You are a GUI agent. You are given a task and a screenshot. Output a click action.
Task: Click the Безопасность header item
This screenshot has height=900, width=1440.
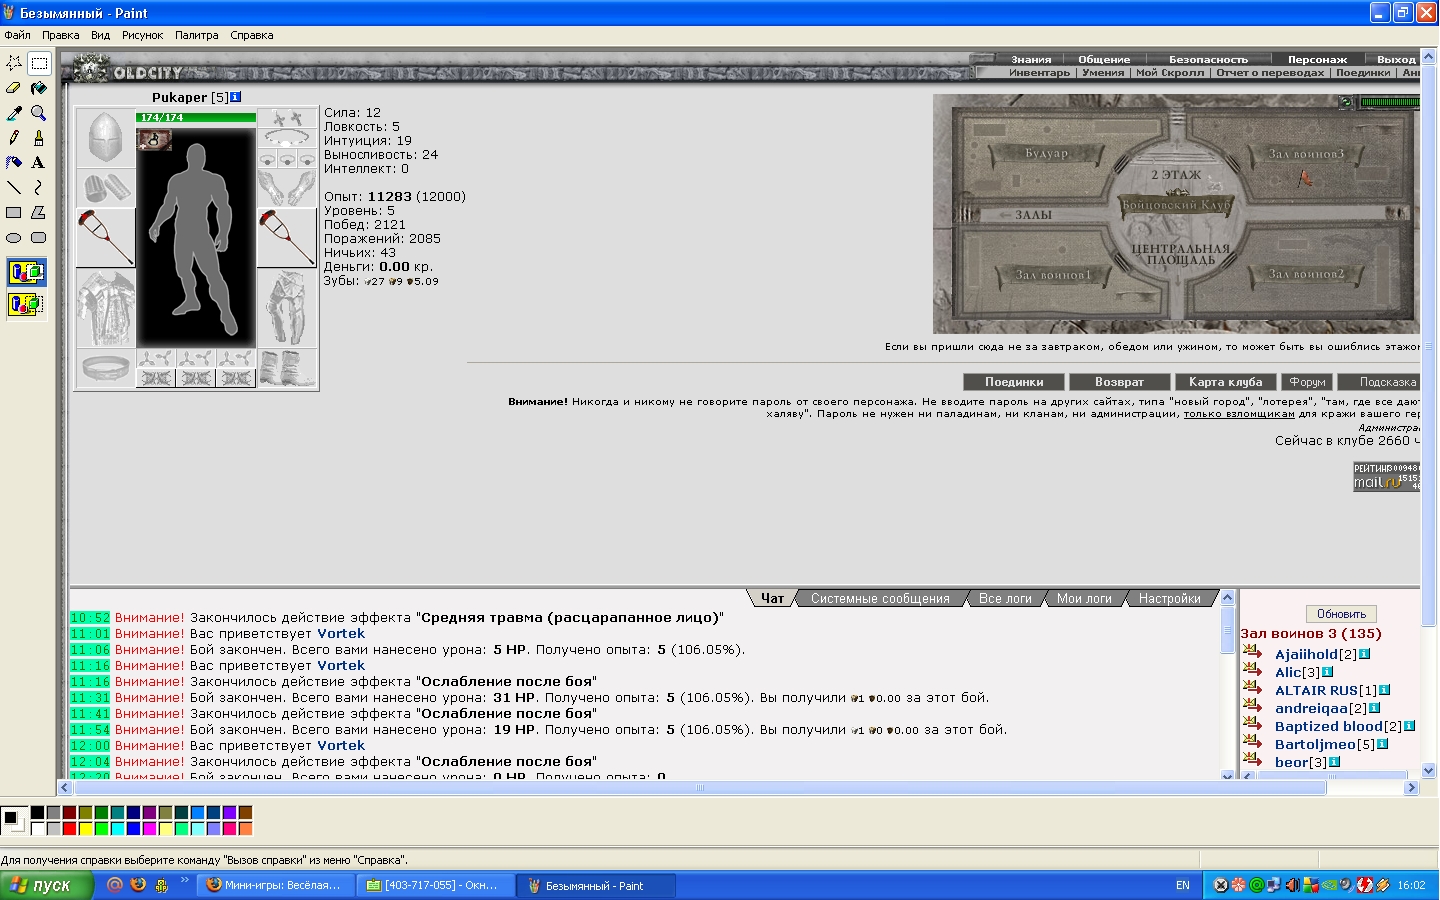click(x=1208, y=59)
